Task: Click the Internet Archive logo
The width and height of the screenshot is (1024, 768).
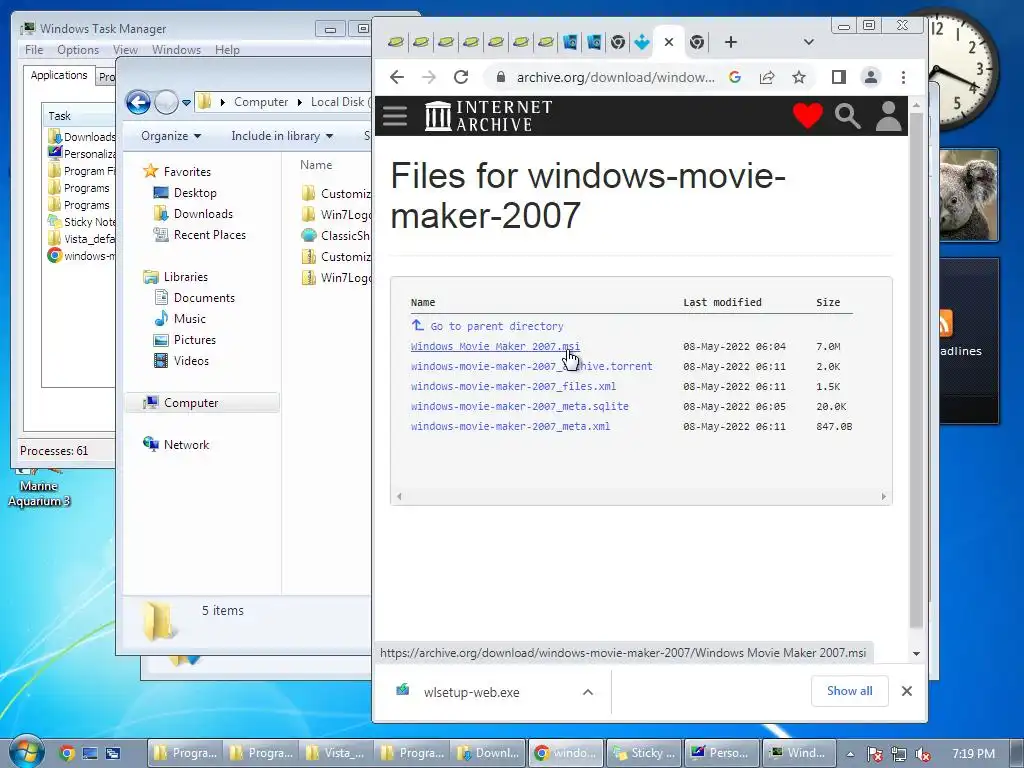Action: (x=488, y=116)
